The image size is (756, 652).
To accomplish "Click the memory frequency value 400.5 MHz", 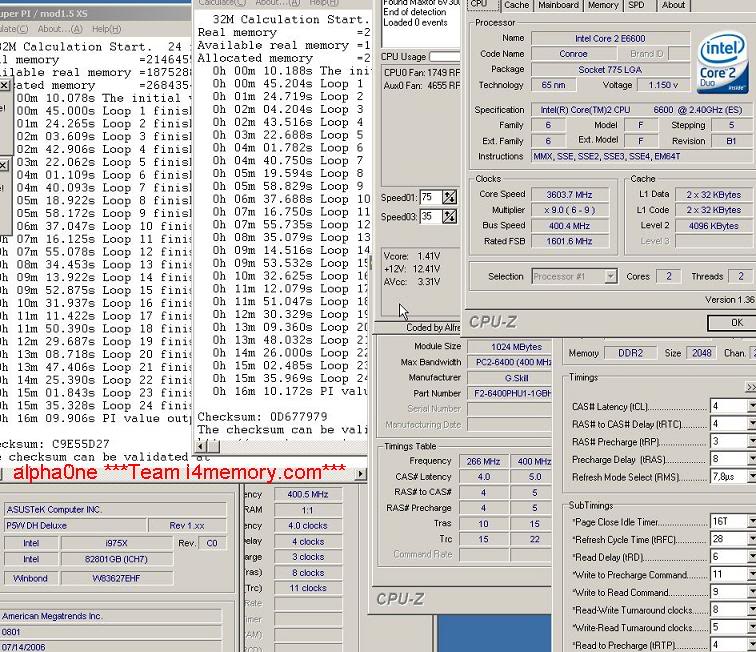I will point(308,494).
